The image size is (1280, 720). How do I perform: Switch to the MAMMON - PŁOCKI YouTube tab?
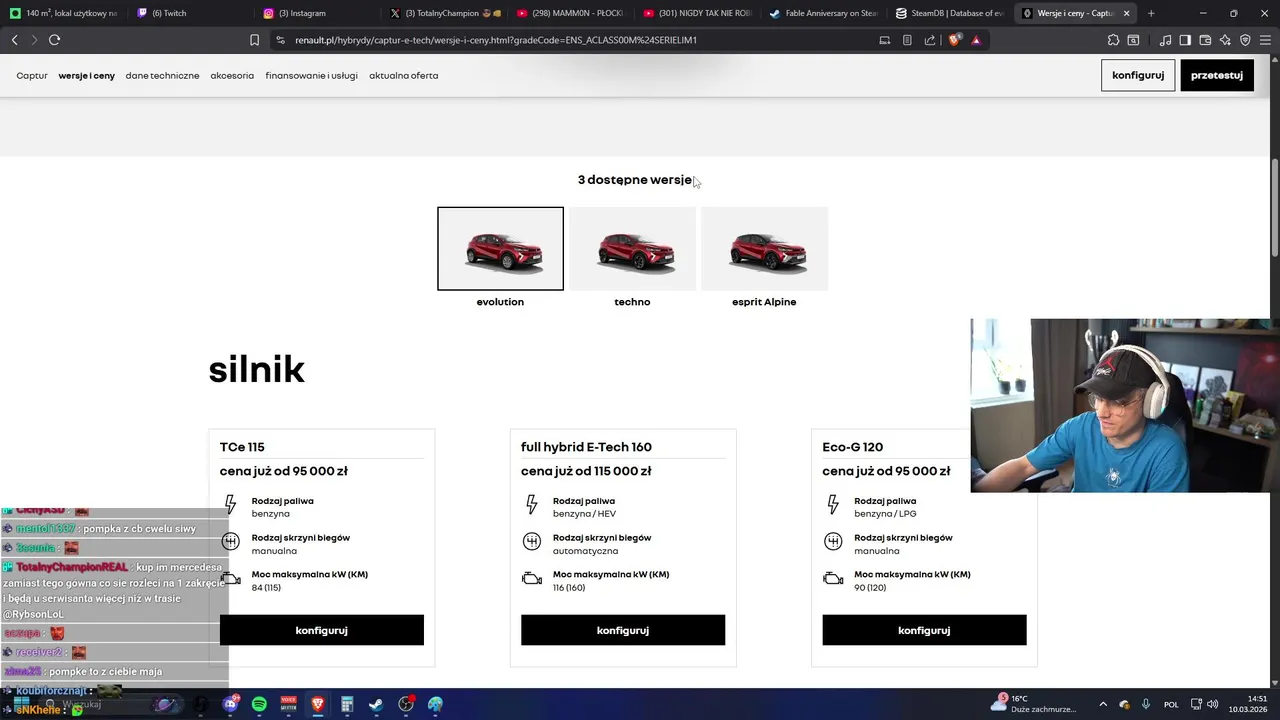570,13
